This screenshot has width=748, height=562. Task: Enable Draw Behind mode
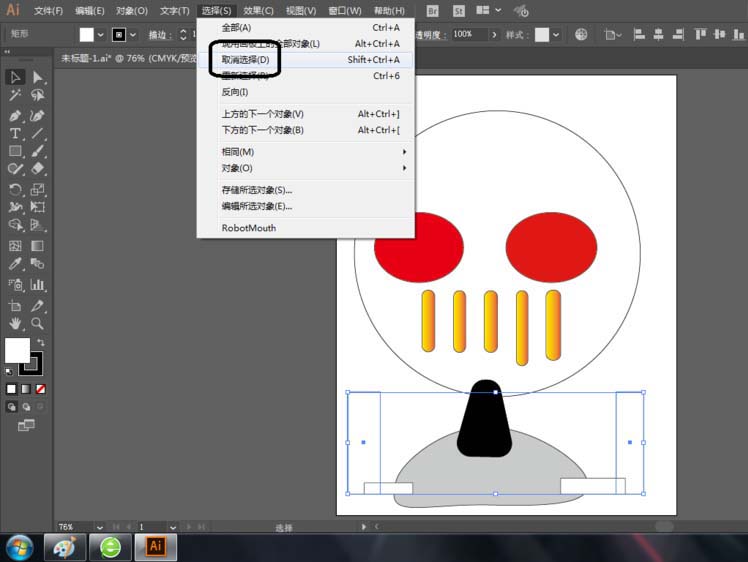[x=26, y=406]
